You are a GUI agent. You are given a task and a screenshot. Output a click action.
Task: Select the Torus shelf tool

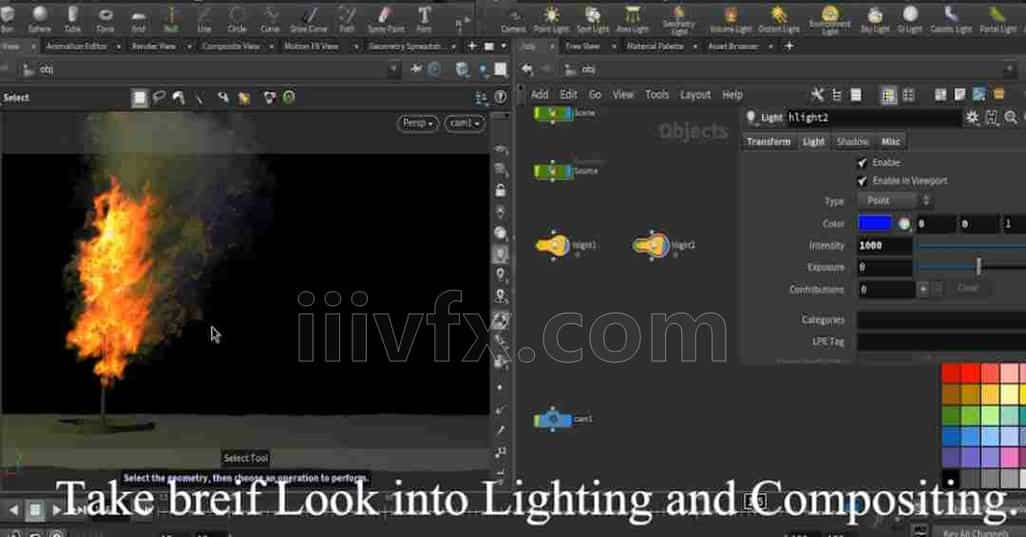click(x=105, y=19)
